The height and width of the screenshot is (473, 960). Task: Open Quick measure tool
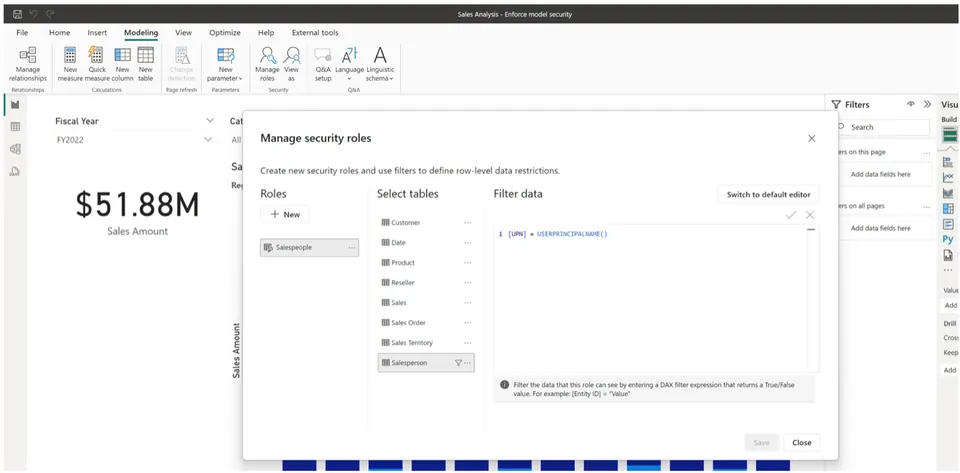97,64
